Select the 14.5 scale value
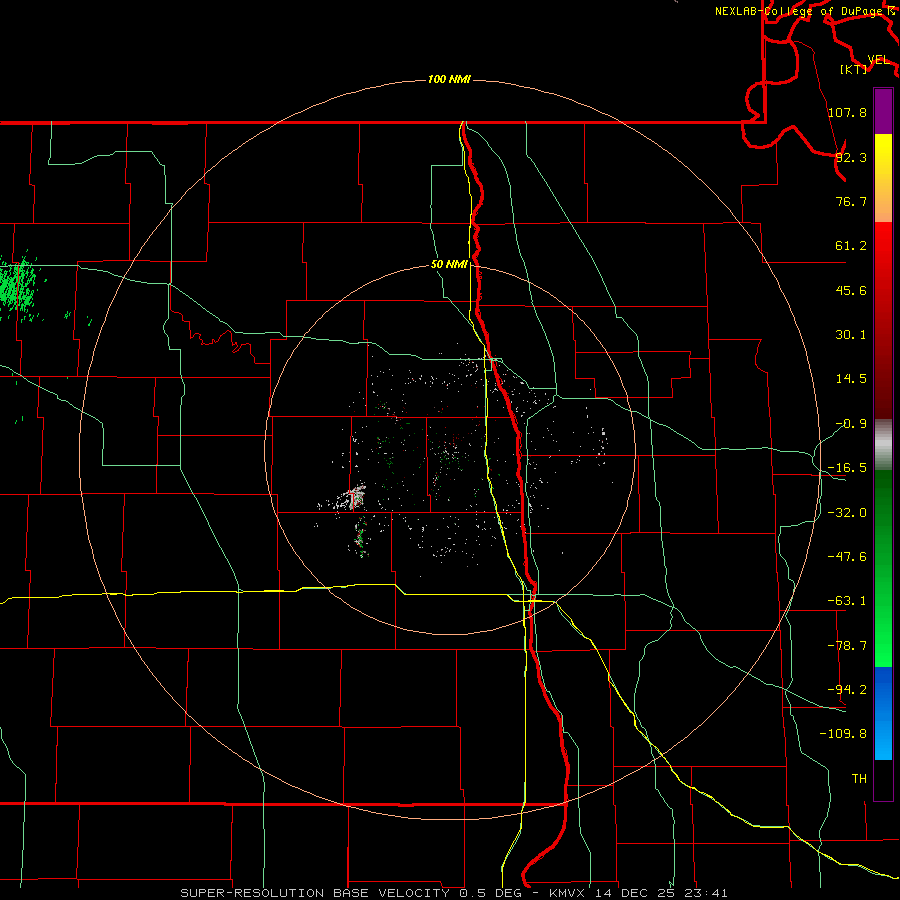 (x=851, y=379)
